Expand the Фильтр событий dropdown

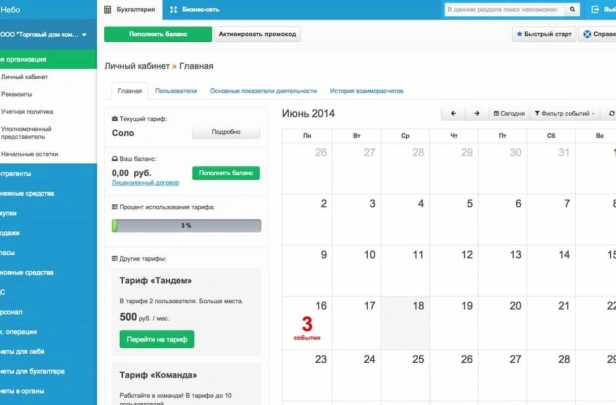[x=565, y=114]
